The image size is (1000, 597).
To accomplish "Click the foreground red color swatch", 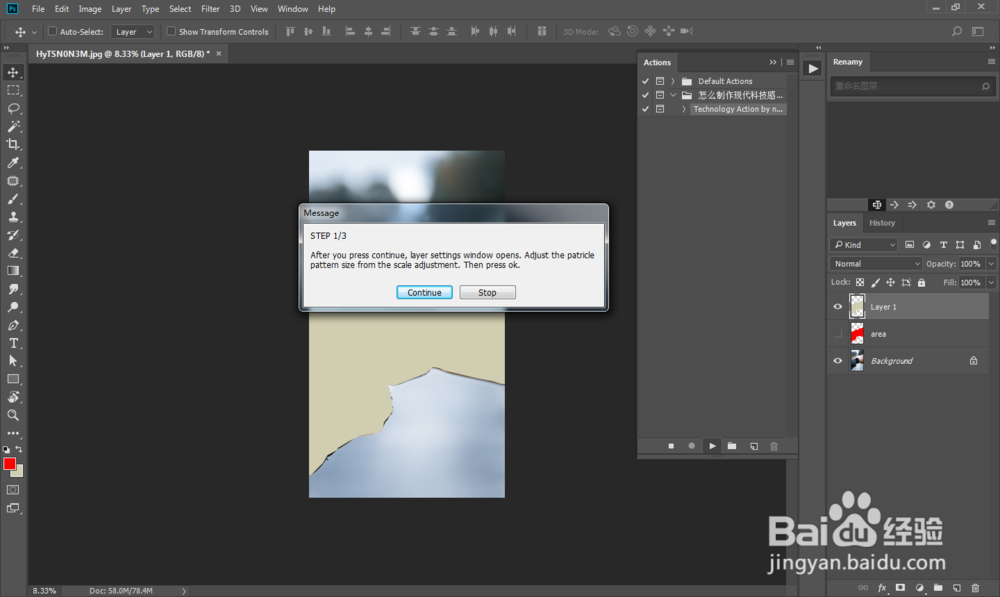I will click(9, 464).
